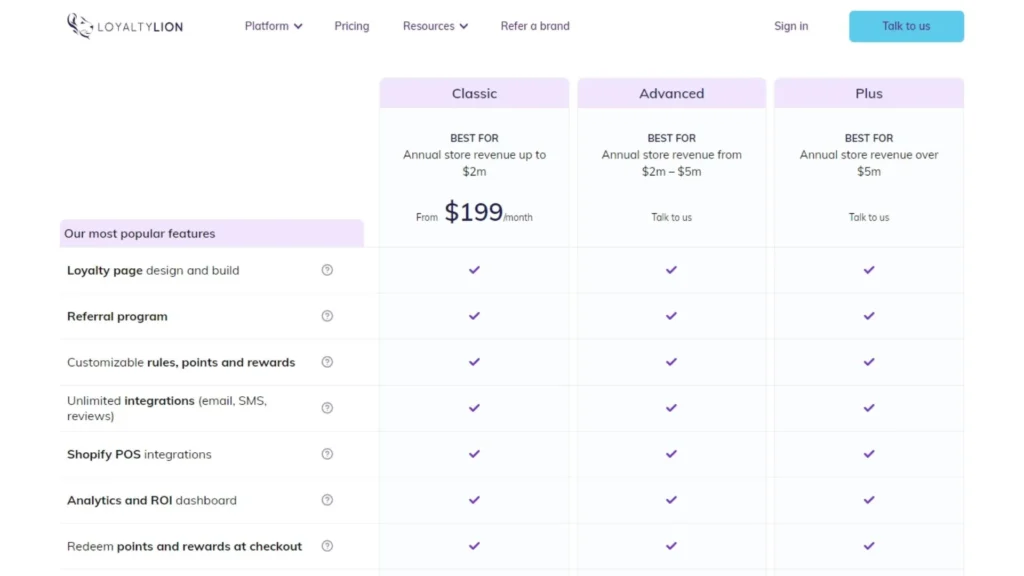This screenshot has width=1024, height=576.
Task: Open the tooltip for Shopify POS integrations
Action: pos(327,454)
